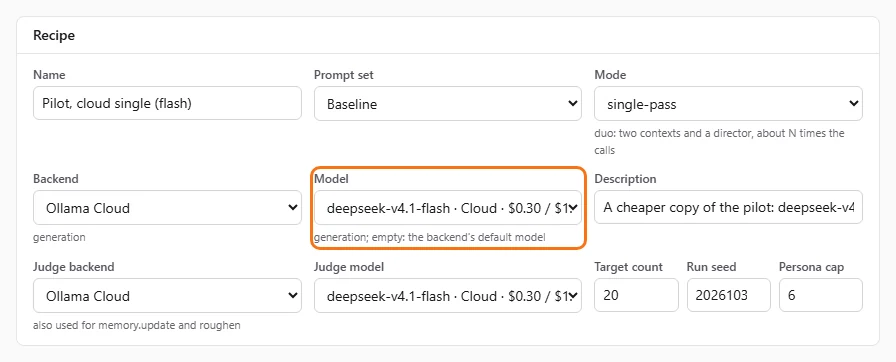
Task: Click the "Judge backend" label
Action: (x=74, y=267)
